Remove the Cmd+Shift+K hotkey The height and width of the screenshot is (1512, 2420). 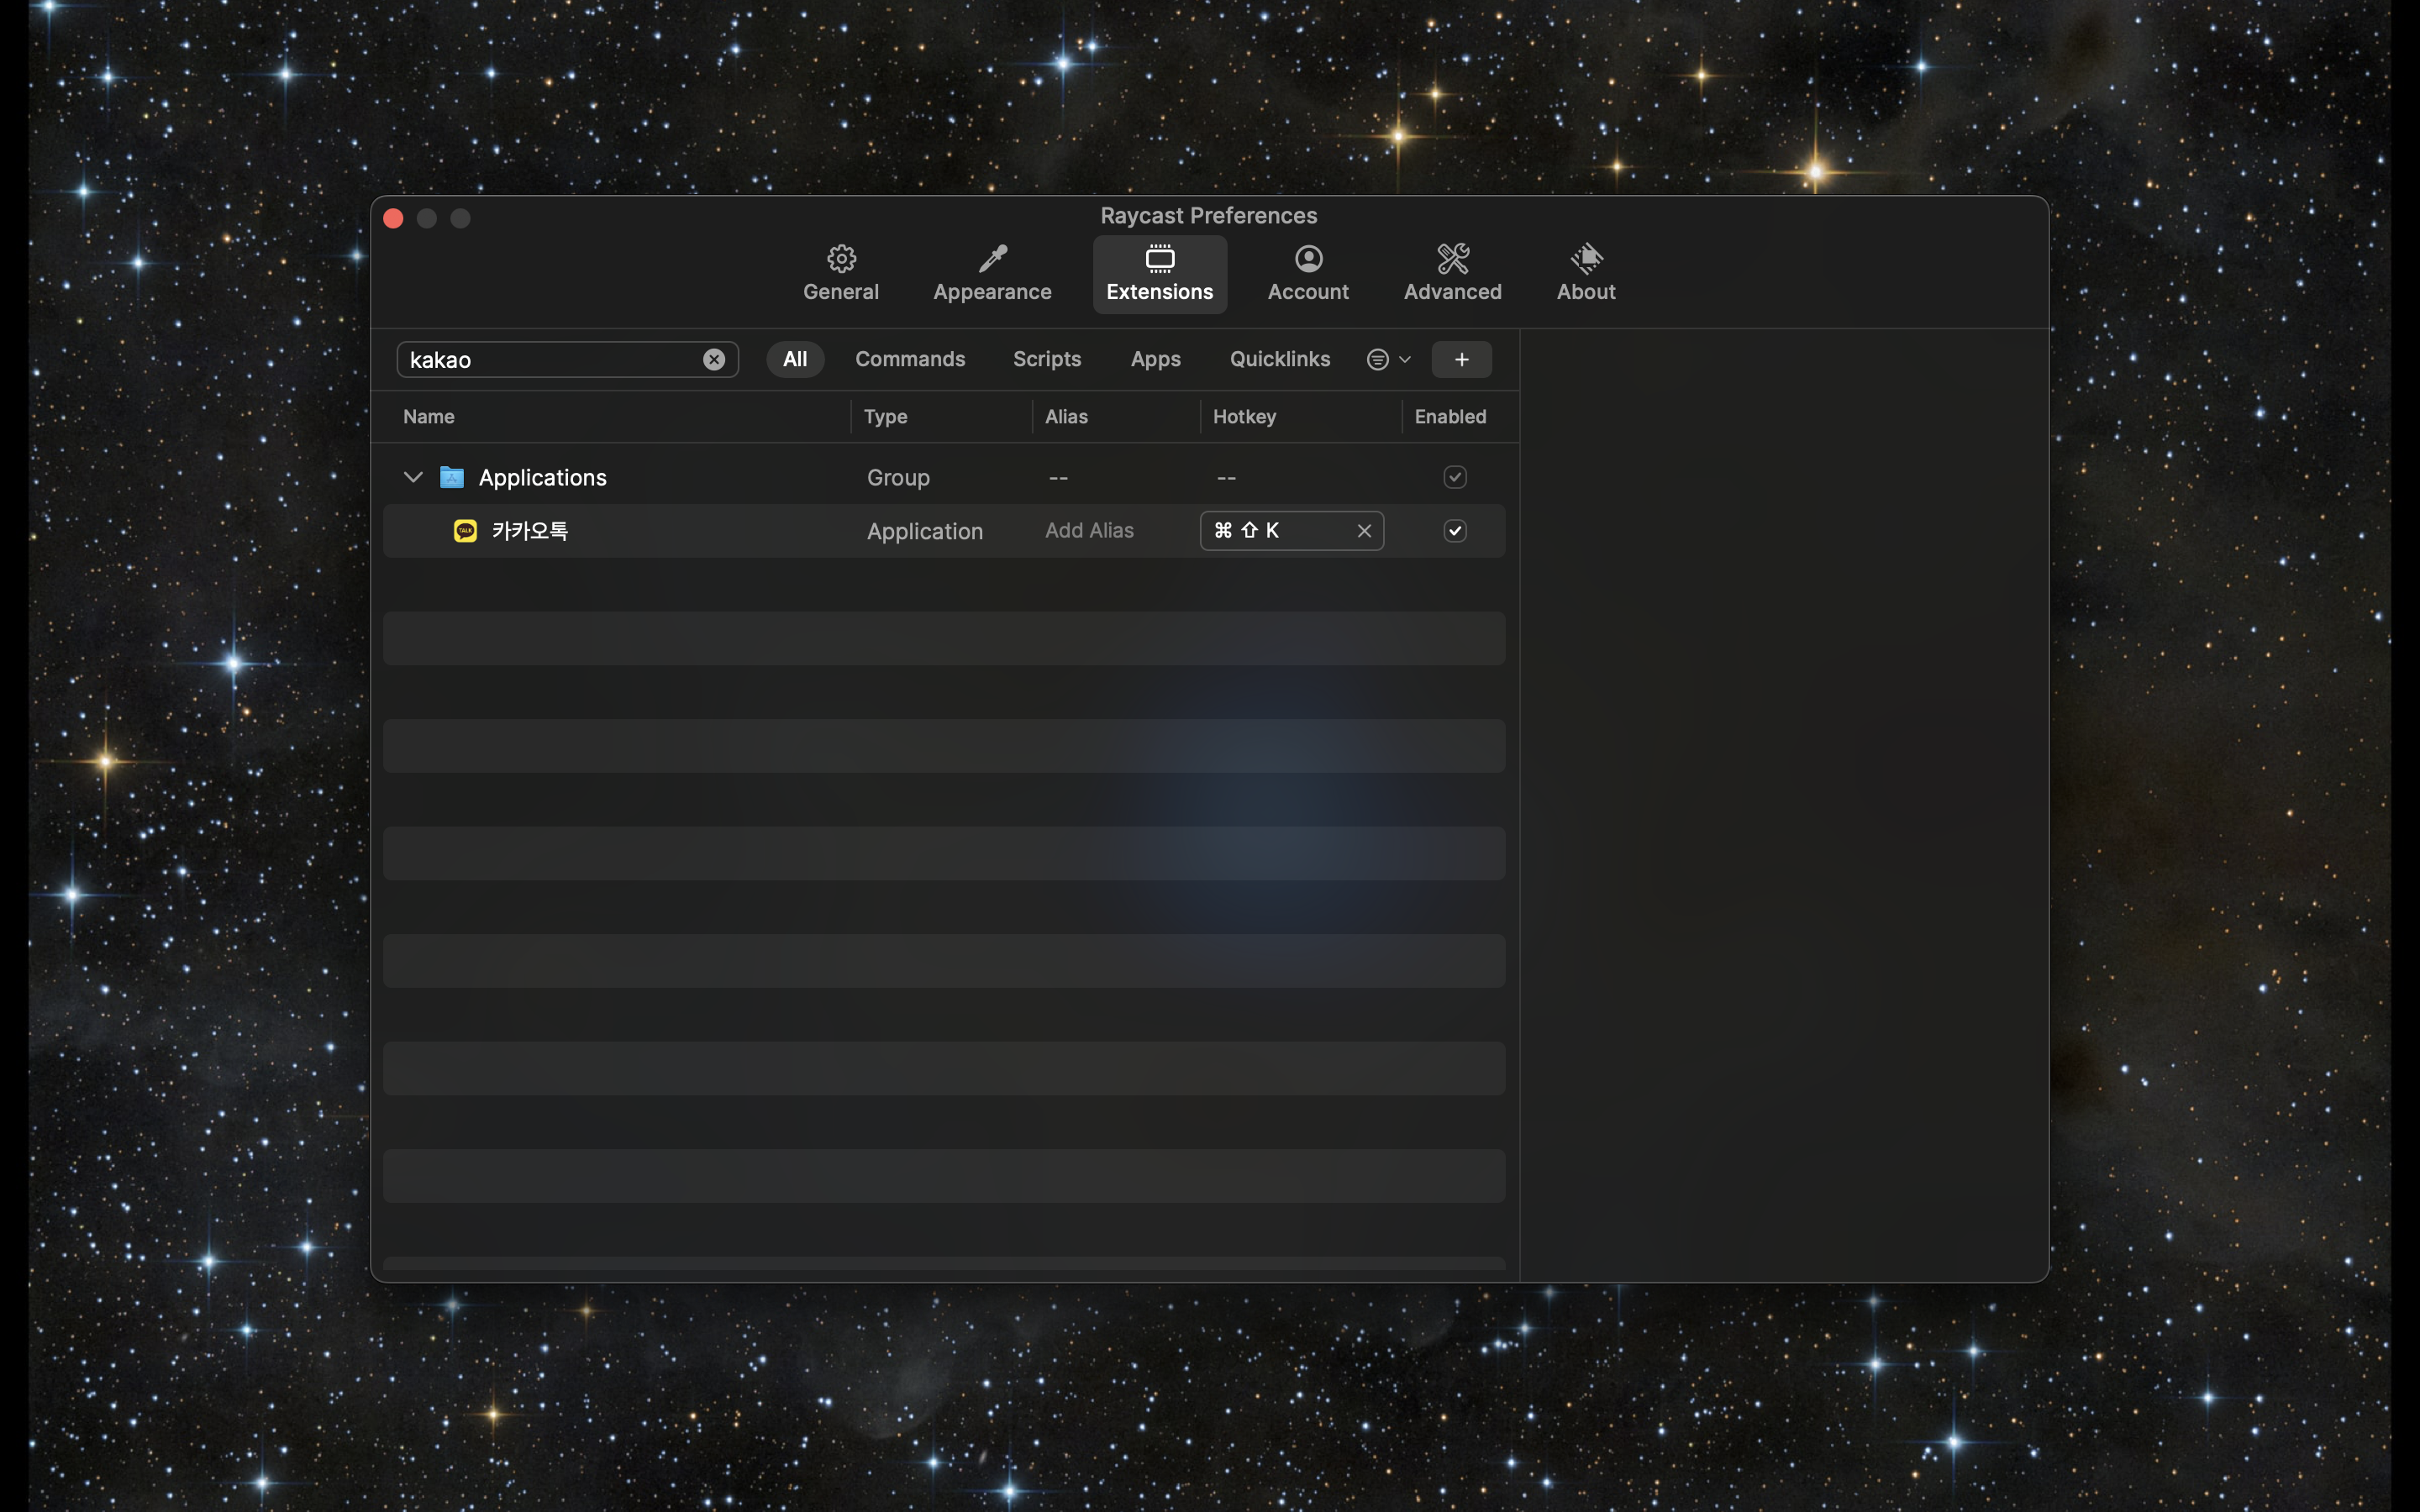click(1363, 531)
